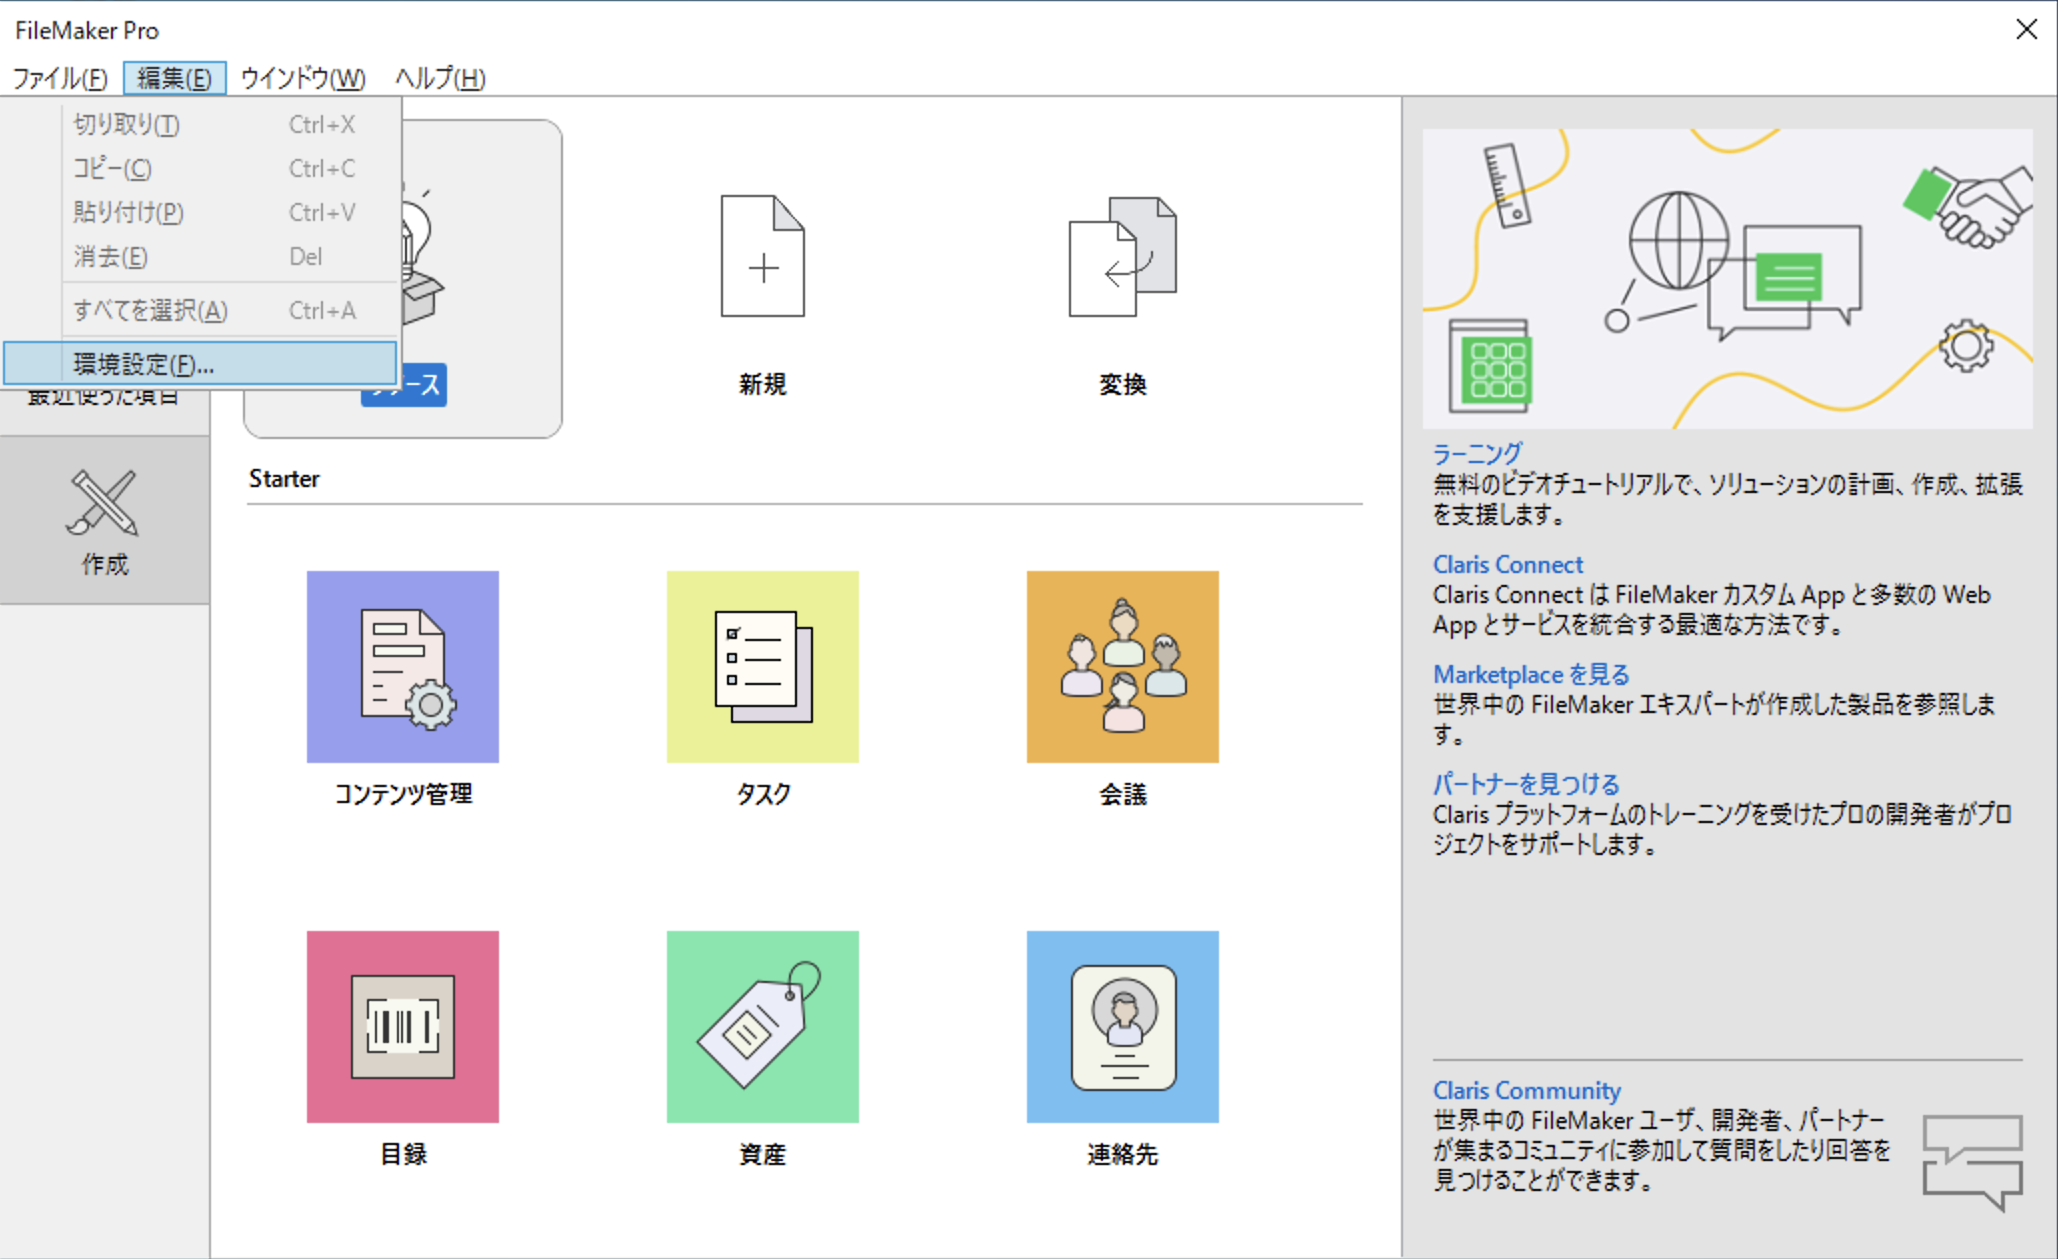Open the コンテンツ管理 starter solution
The image size is (2058, 1259).
coord(402,665)
